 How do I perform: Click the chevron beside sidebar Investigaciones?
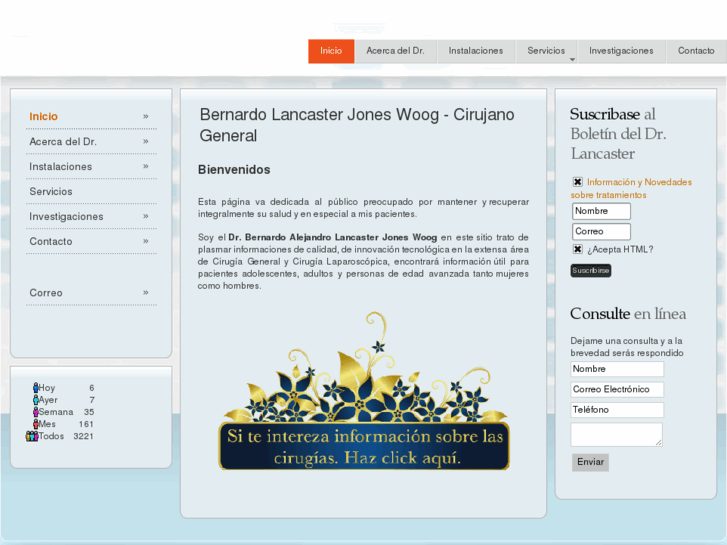pos(146,217)
